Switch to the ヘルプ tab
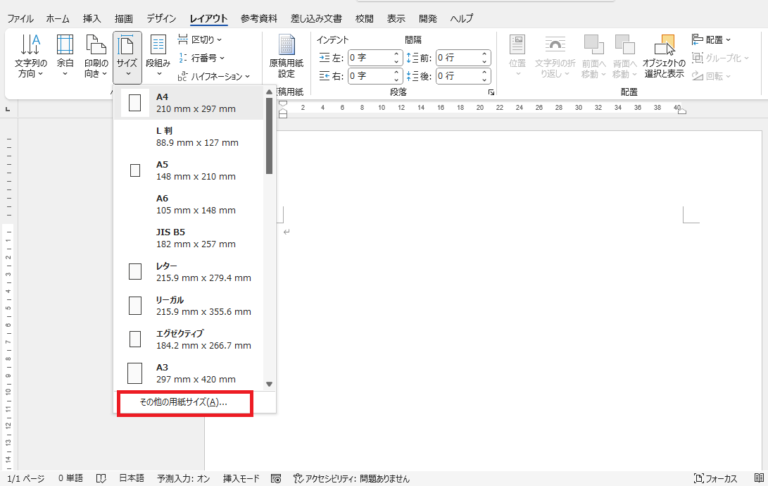Screen dimensions: 768x486 [x=461, y=19]
